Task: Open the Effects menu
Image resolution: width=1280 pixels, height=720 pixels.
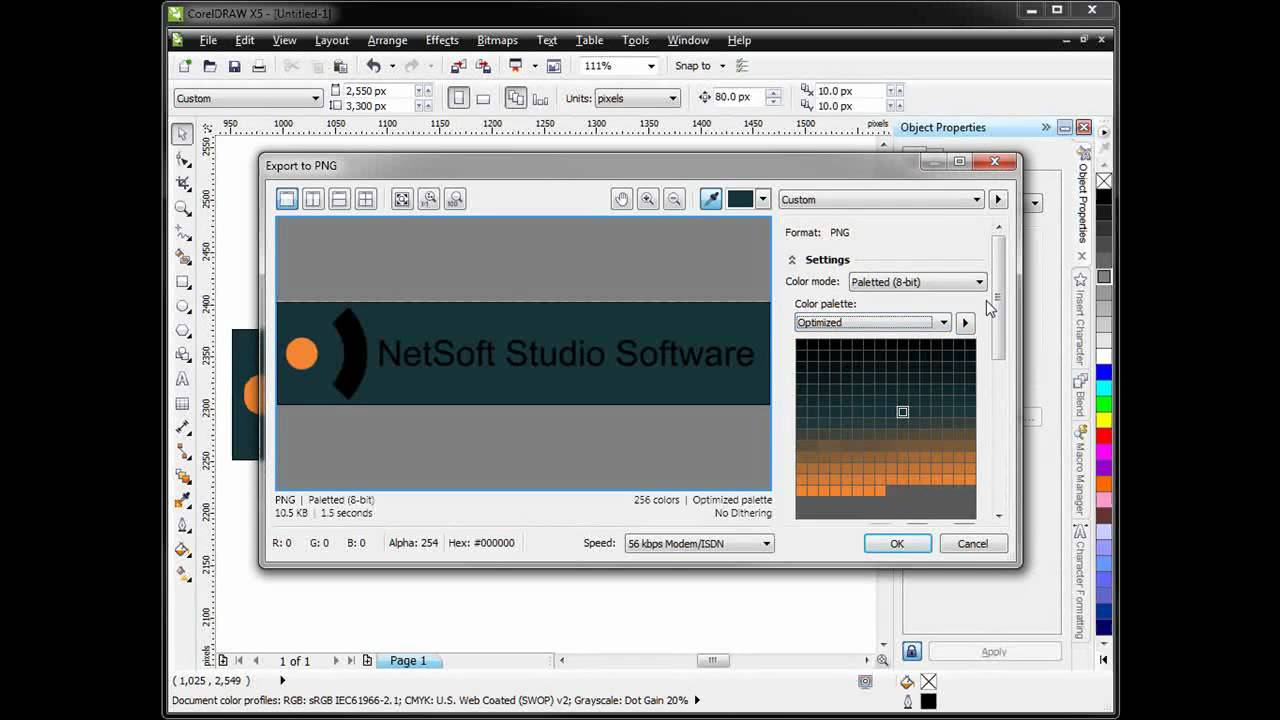Action: pos(442,40)
